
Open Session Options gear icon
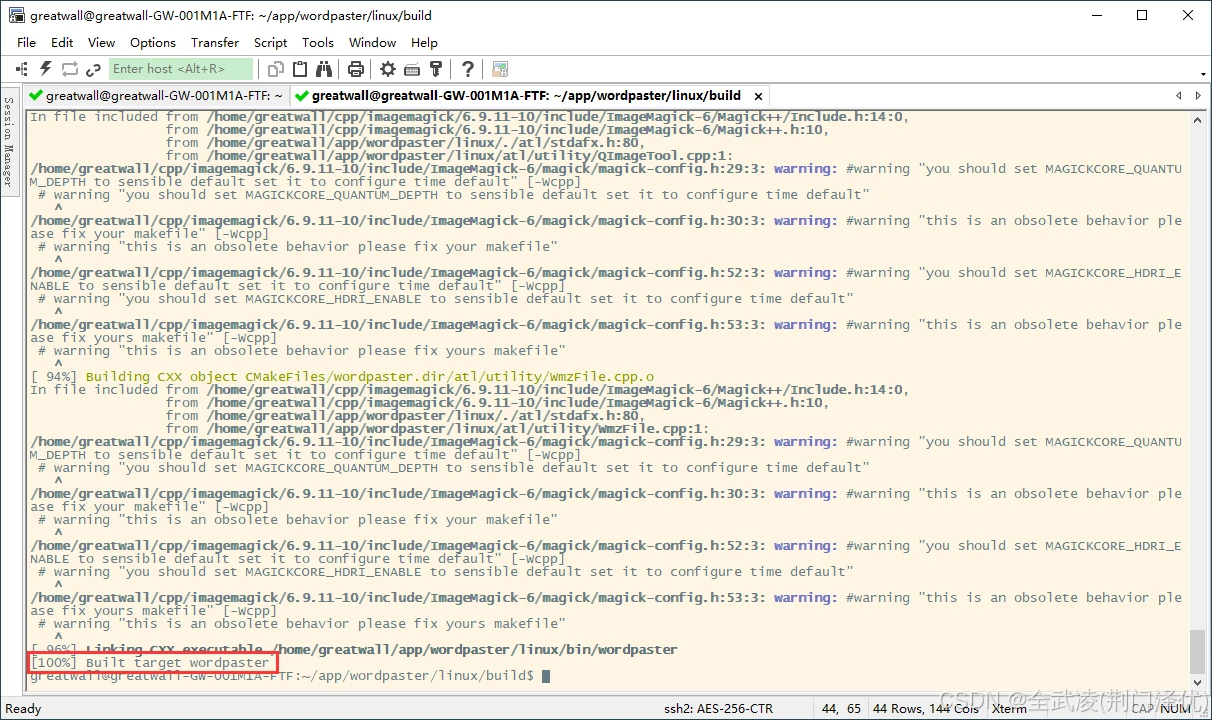388,69
